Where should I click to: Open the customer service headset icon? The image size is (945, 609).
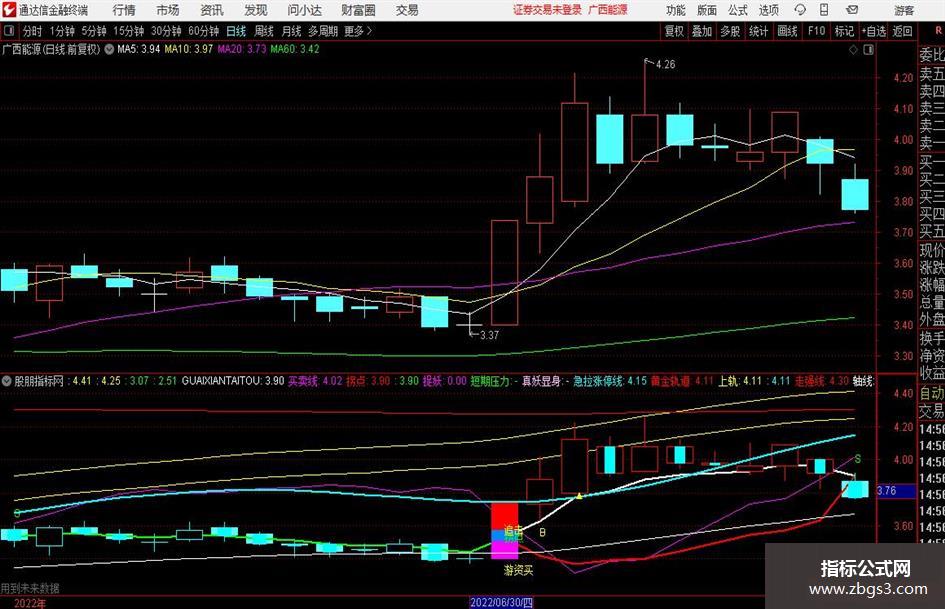tap(800, 10)
